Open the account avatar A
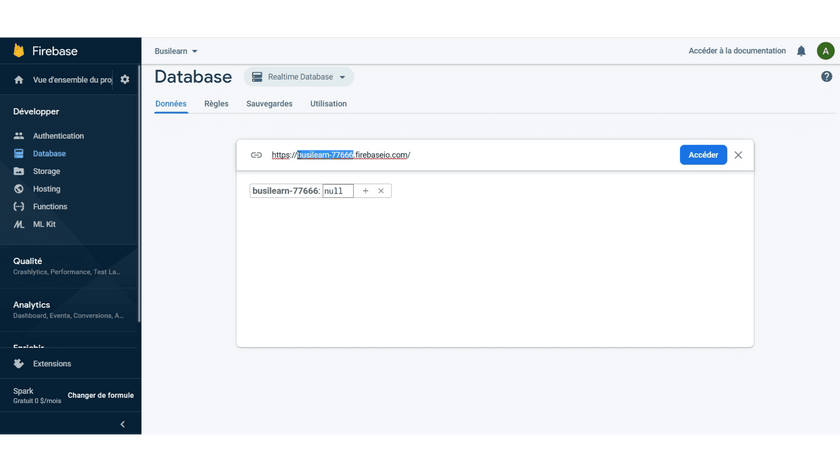This screenshot has height=472, width=840. click(826, 51)
